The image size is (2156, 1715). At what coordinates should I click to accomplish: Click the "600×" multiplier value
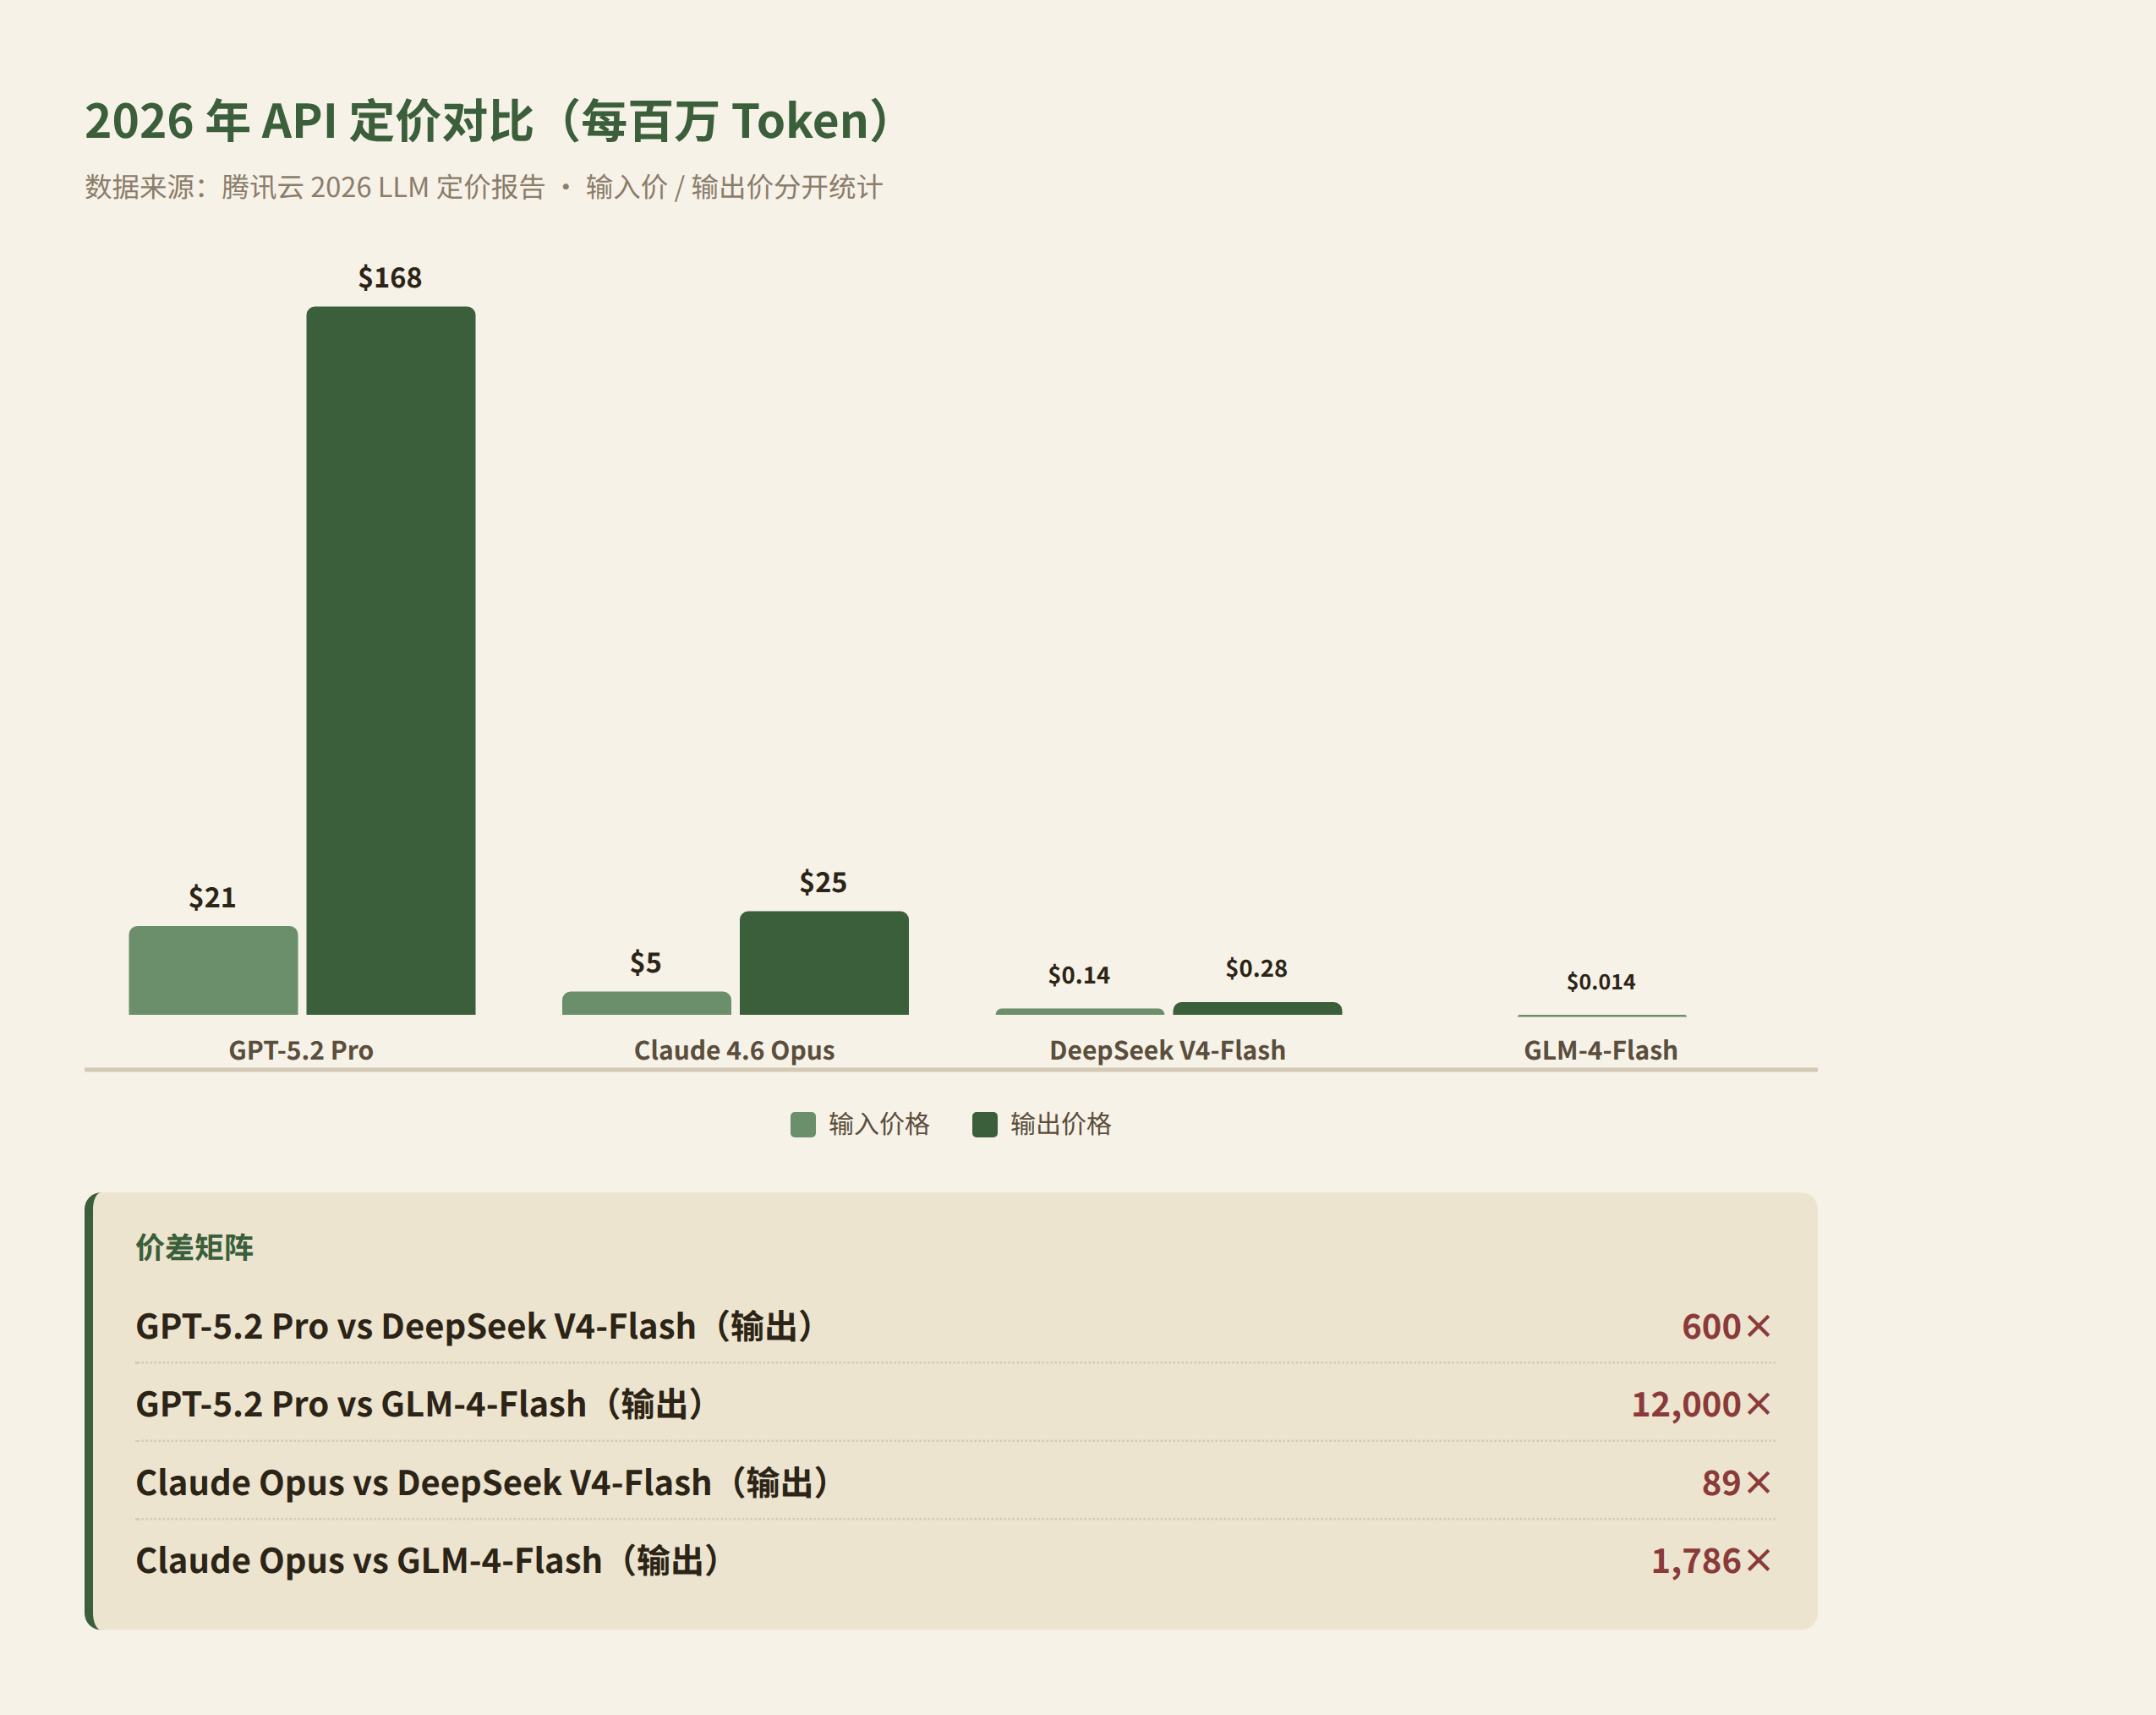(x=1727, y=1326)
